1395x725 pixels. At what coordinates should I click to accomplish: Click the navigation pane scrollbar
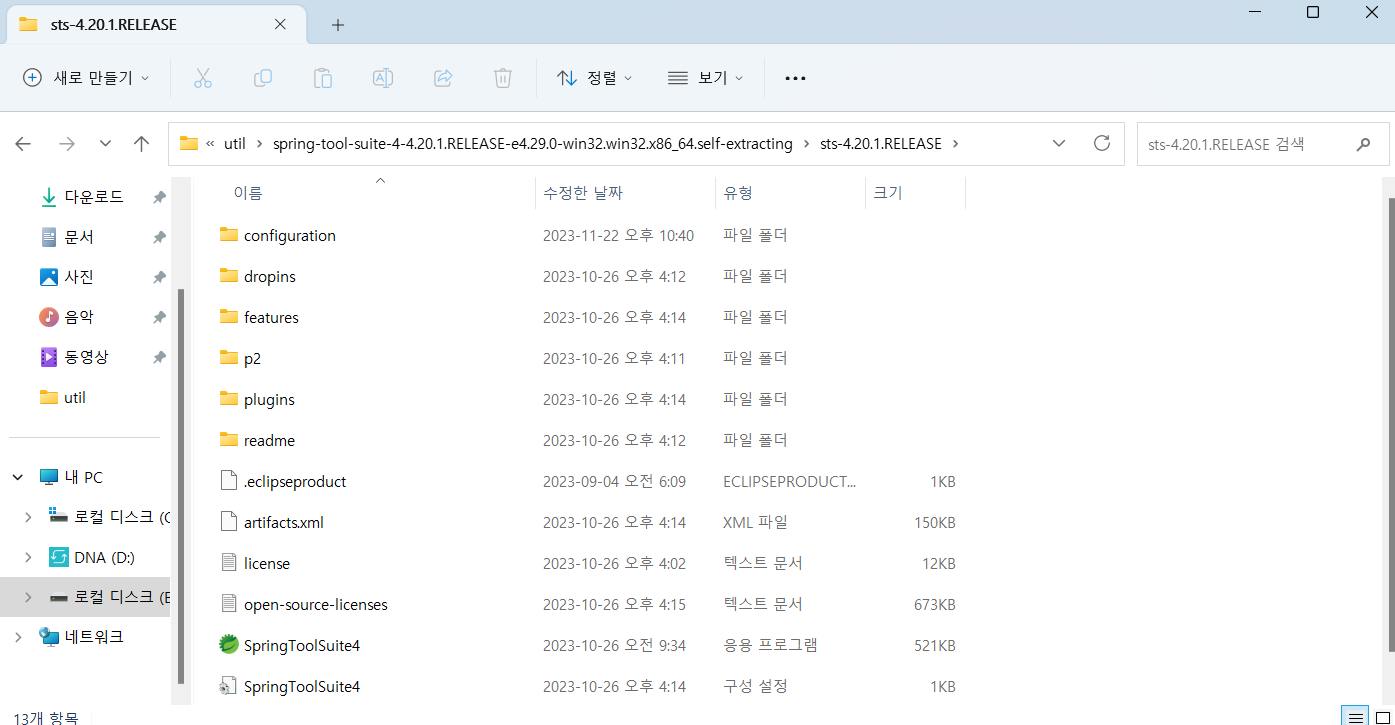pyautogui.click(x=180, y=485)
